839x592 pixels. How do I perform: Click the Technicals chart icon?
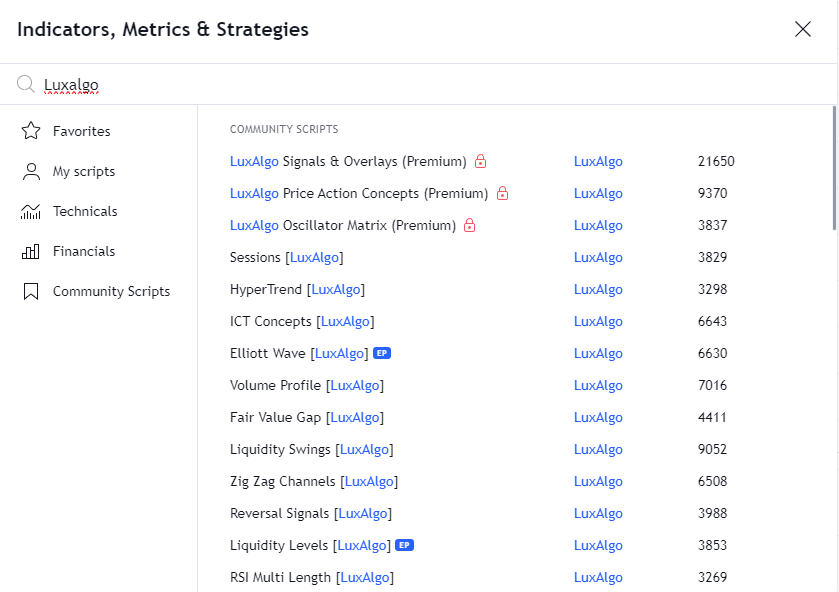[30, 211]
